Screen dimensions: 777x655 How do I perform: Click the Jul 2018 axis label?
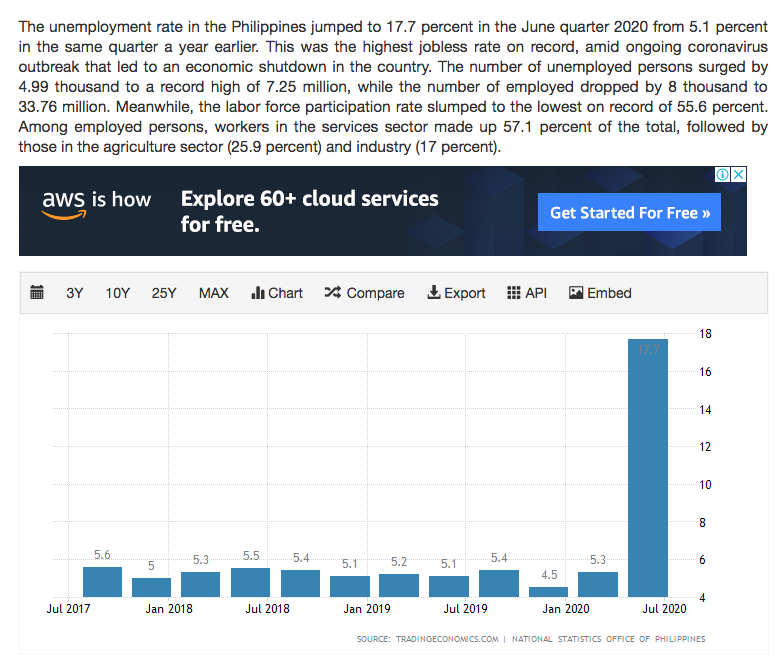click(x=268, y=608)
